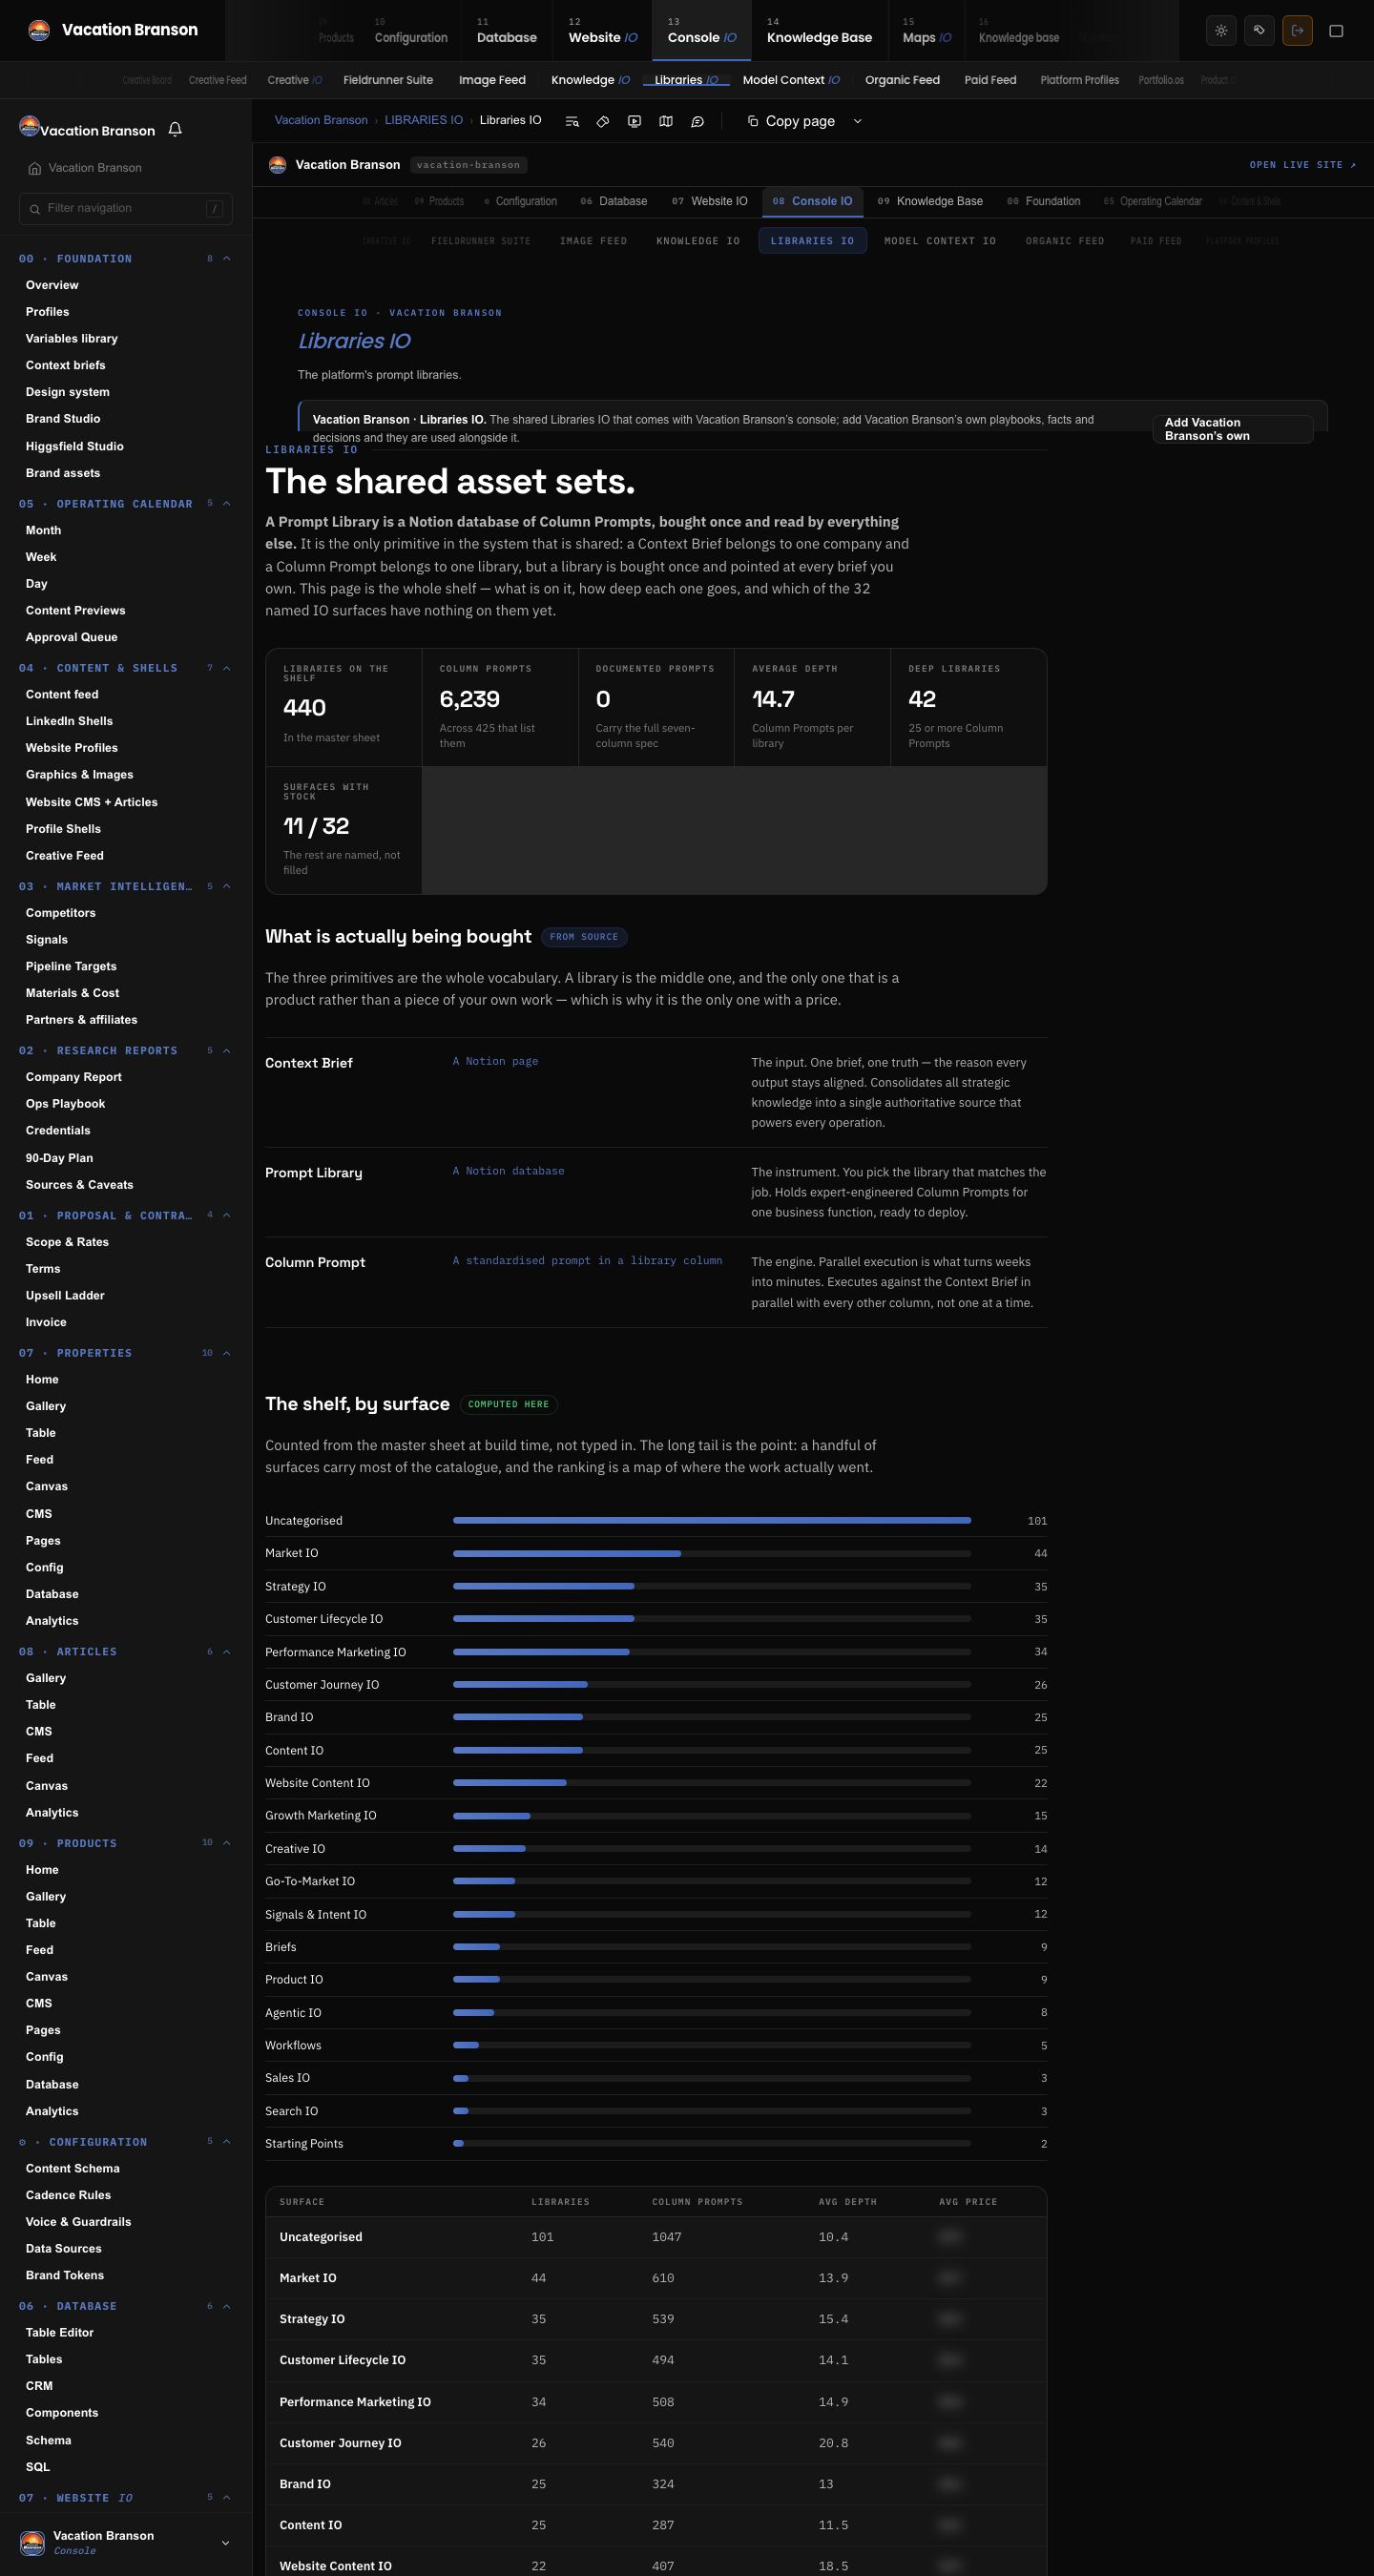The height and width of the screenshot is (2576, 1374).
Task: Open notifications with the bell icon
Action: (175, 130)
